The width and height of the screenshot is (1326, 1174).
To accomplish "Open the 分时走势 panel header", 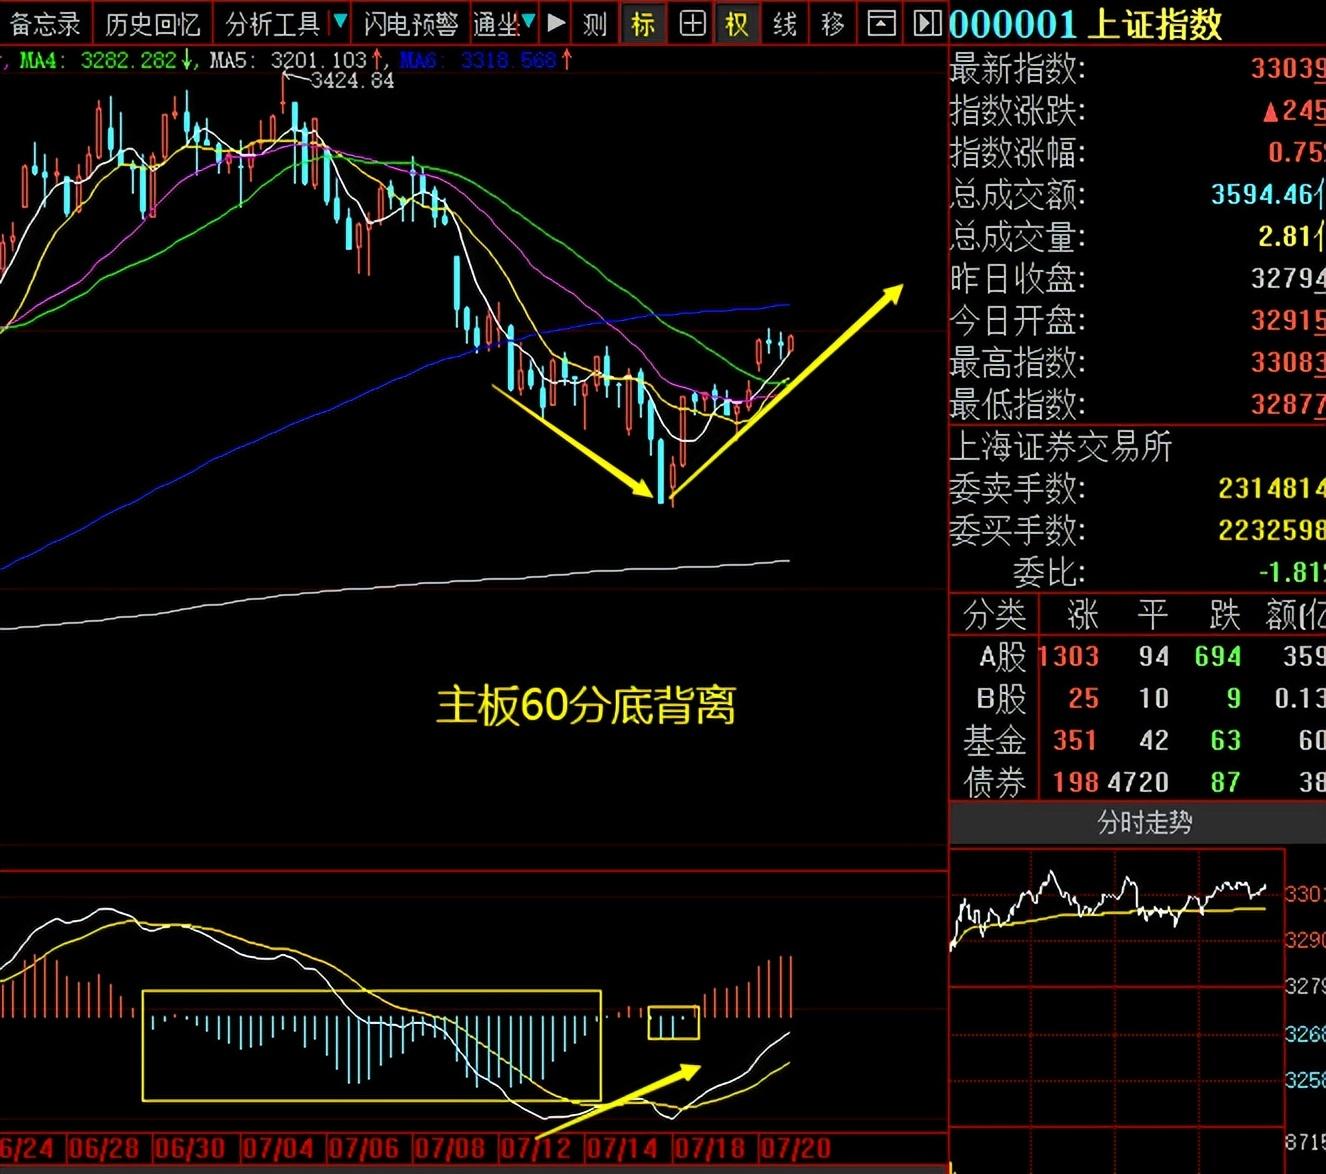I will (1137, 823).
